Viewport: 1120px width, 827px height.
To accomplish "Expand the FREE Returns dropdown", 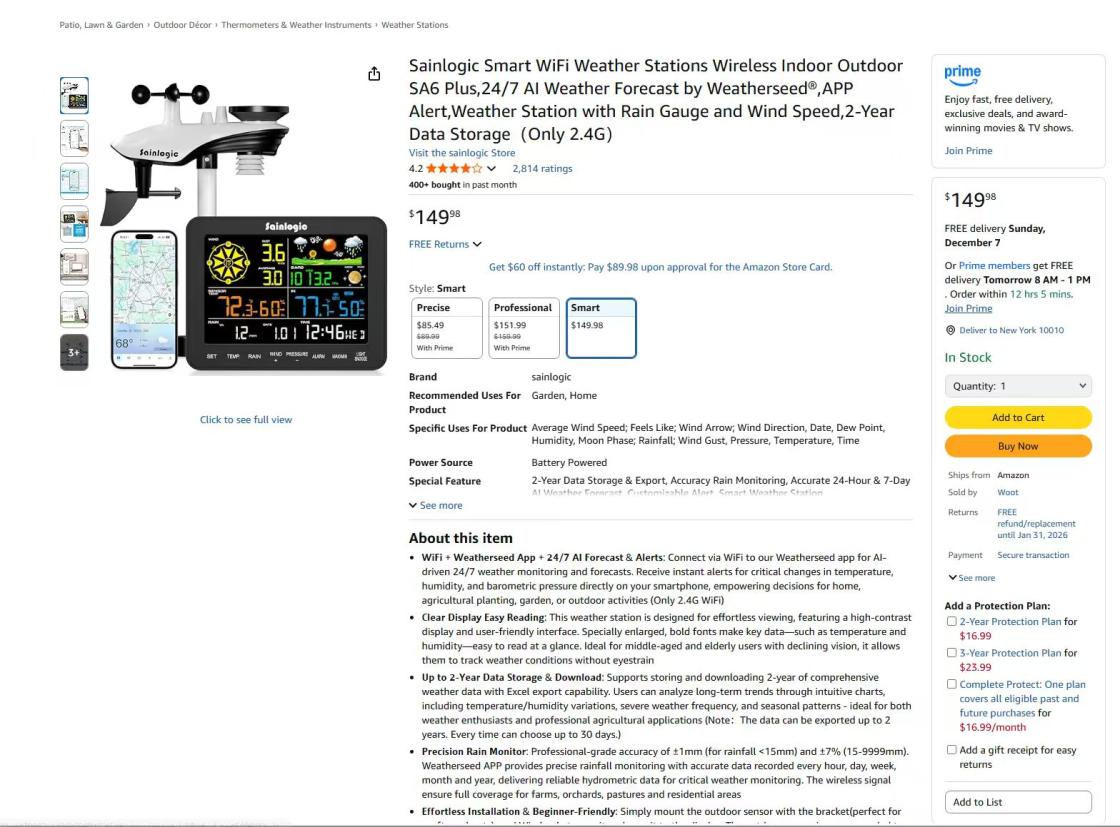I will 445,244.
